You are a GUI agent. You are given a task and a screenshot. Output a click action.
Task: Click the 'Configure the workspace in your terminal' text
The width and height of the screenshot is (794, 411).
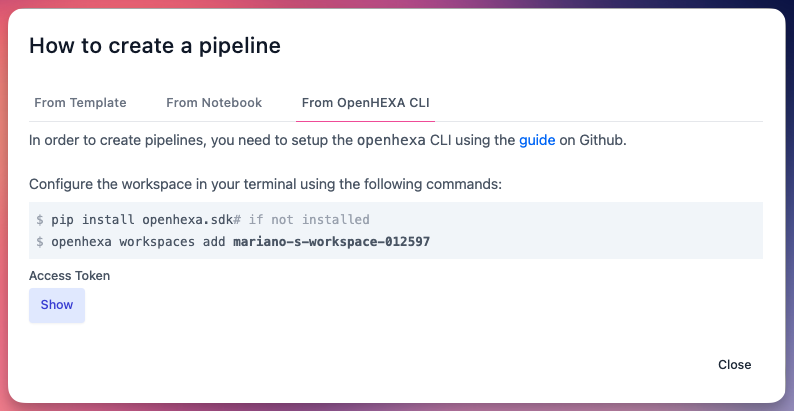click(265, 184)
